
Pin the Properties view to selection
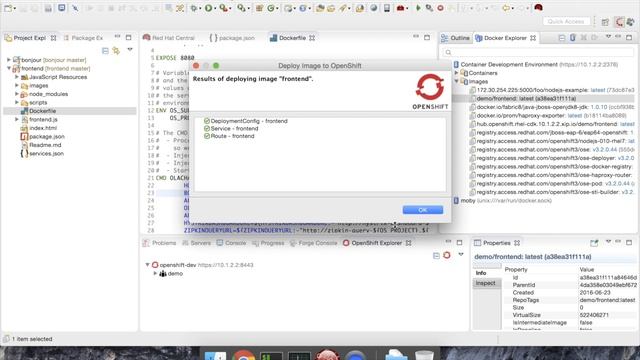[x=594, y=243]
